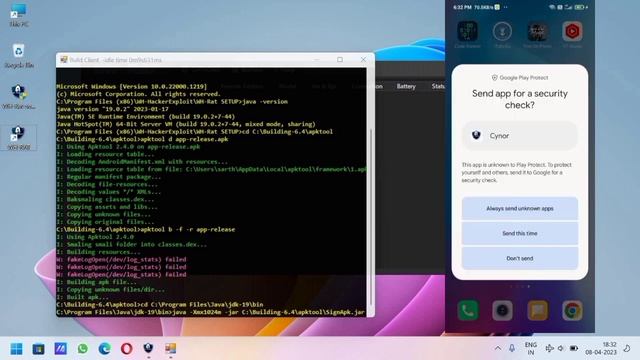Open the Recycle Bin desktop icon

pos(18,56)
